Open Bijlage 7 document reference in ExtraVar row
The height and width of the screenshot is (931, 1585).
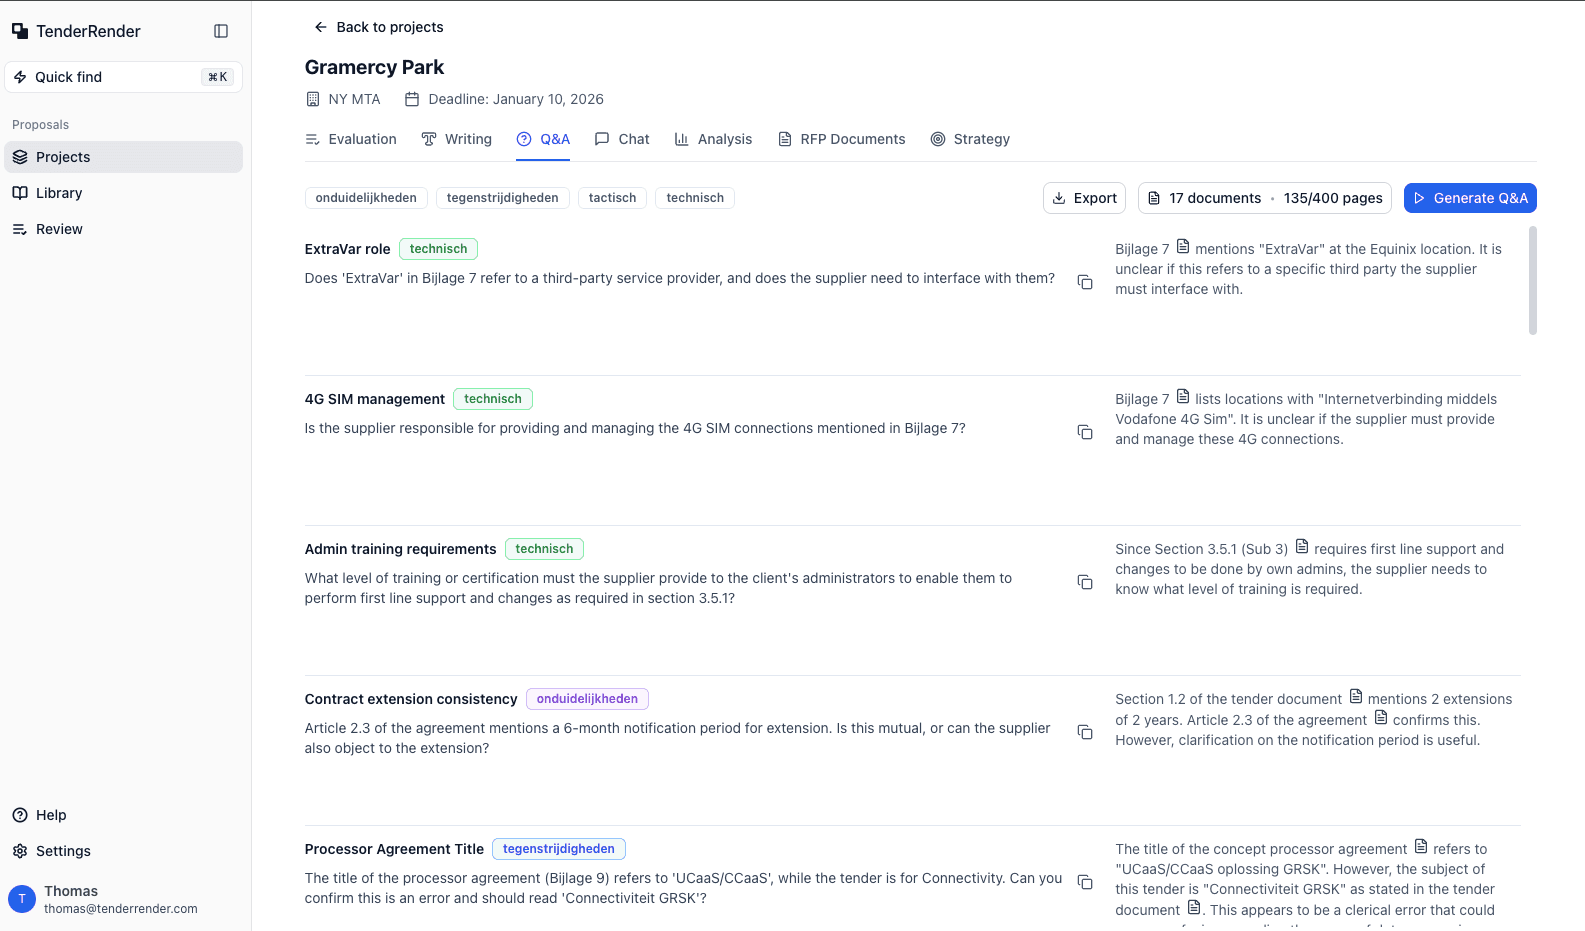coord(1183,247)
